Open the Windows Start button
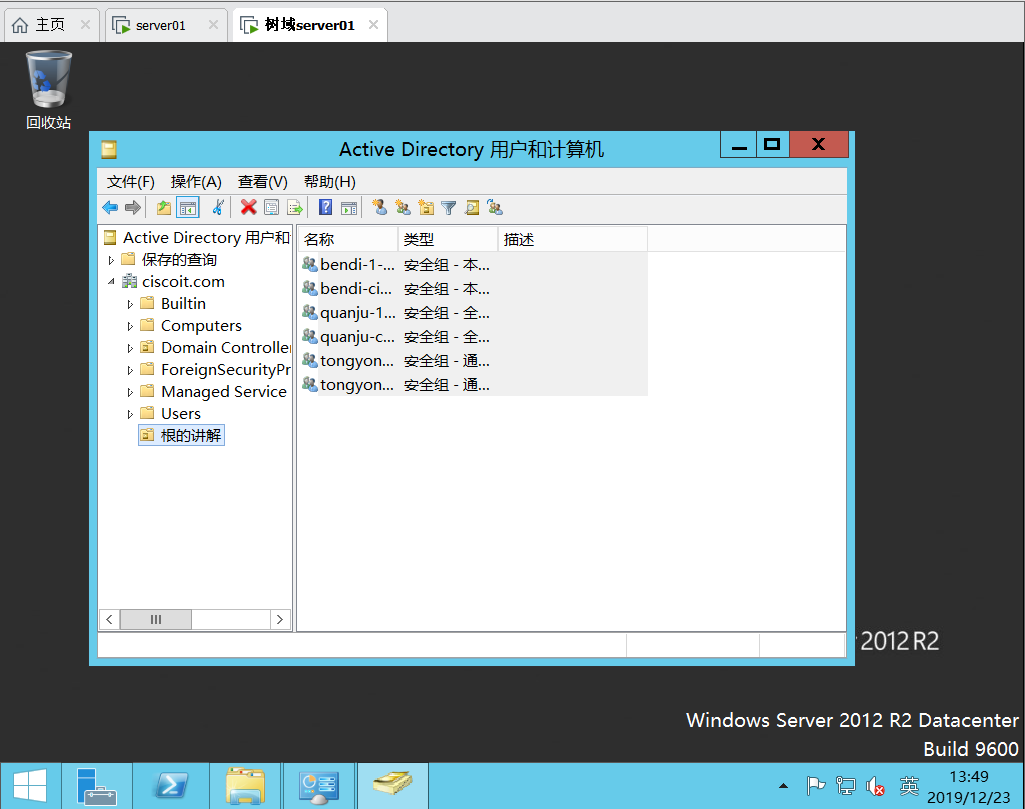The height and width of the screenshot is (809, 1025). coord(30,785)
